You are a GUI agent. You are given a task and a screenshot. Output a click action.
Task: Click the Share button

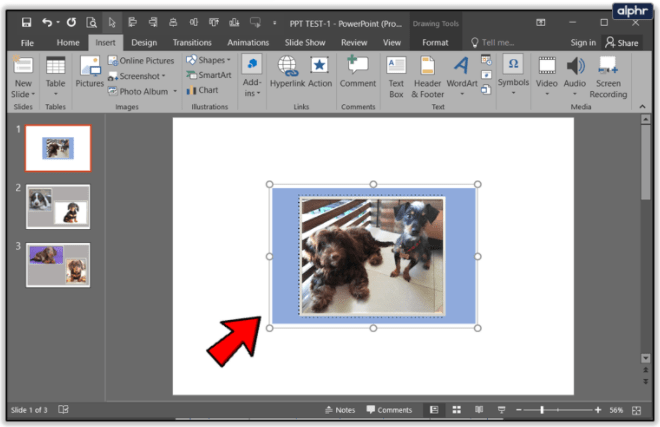point(622,43)
